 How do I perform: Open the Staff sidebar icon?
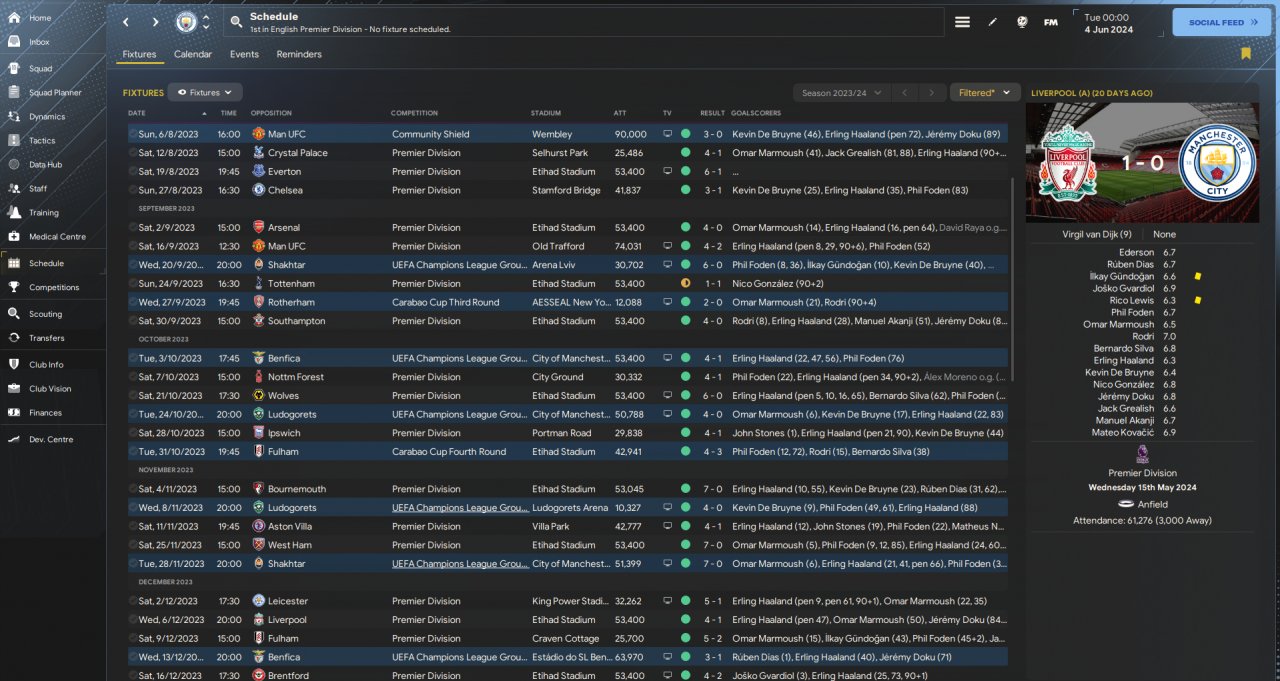click(x=14, y=189)
